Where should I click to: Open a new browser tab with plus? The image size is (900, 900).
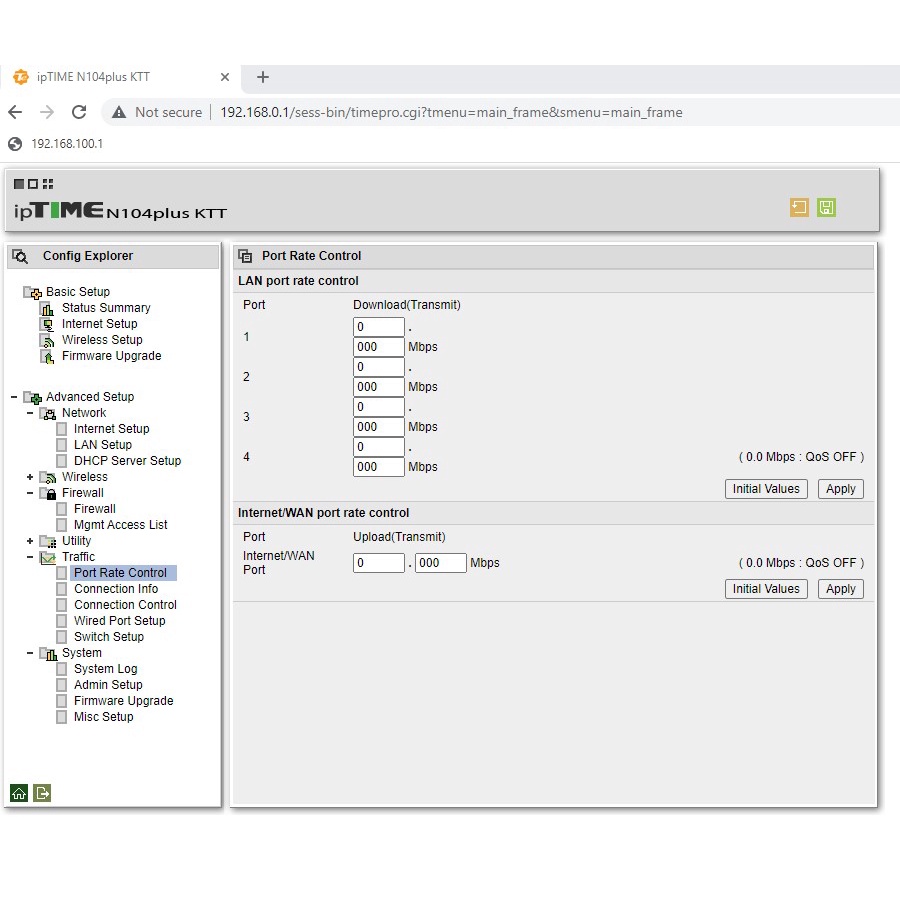263,77
